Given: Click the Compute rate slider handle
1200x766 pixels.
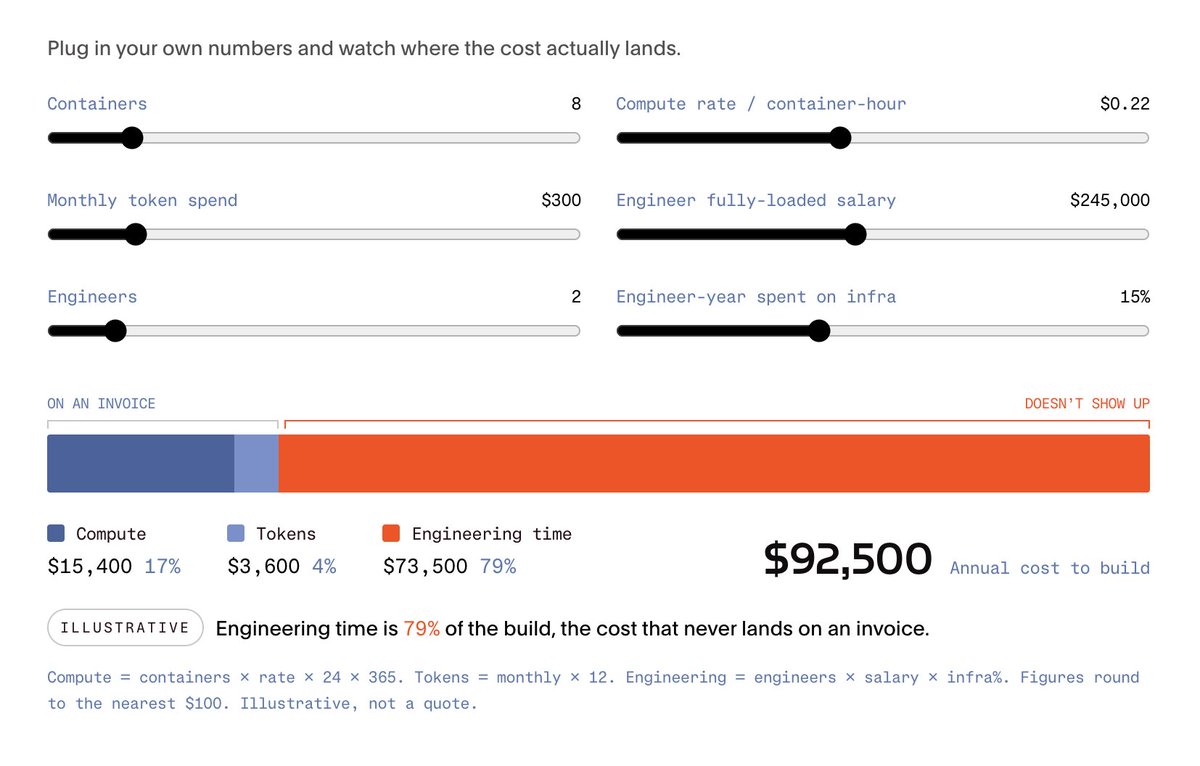Looking at the screenshot, I should [x=840, y=138].
